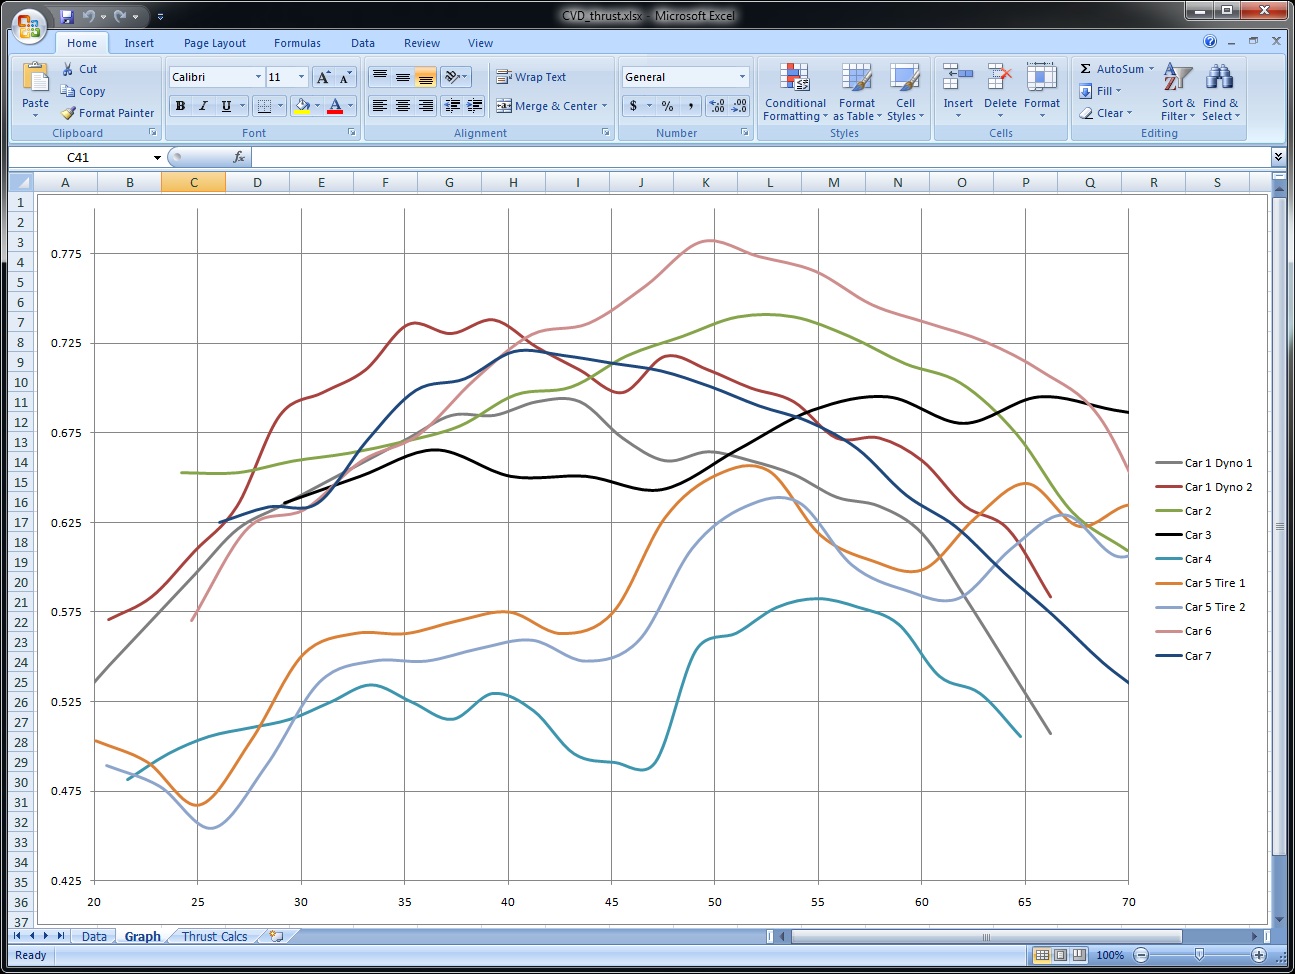Click the zoom slider handle
This screenshot has height=974, width=1295.
1199,955
